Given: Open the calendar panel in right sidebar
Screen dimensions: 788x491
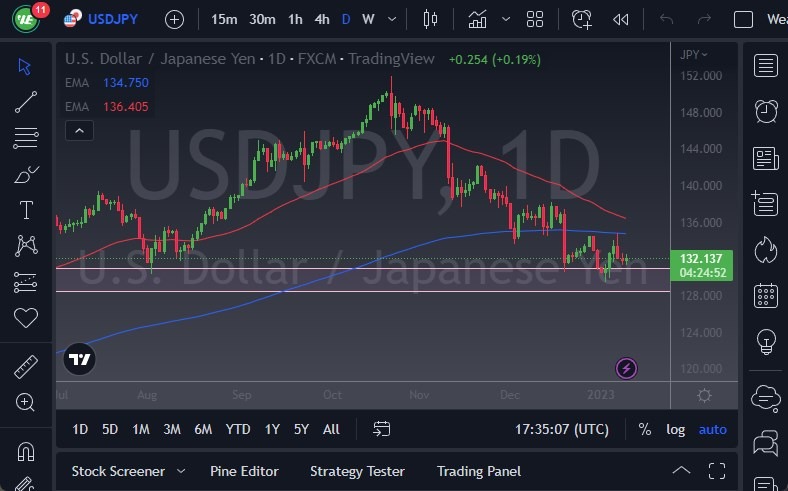Looking at the screenshot, I should click(x=767, y=295).
